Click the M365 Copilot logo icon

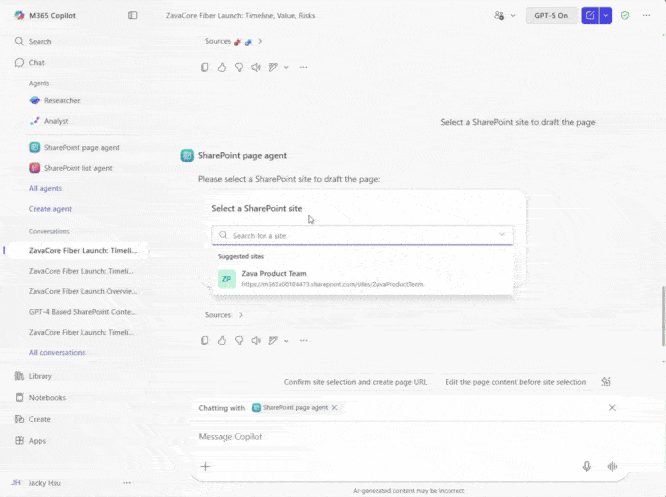coord(19,15)
